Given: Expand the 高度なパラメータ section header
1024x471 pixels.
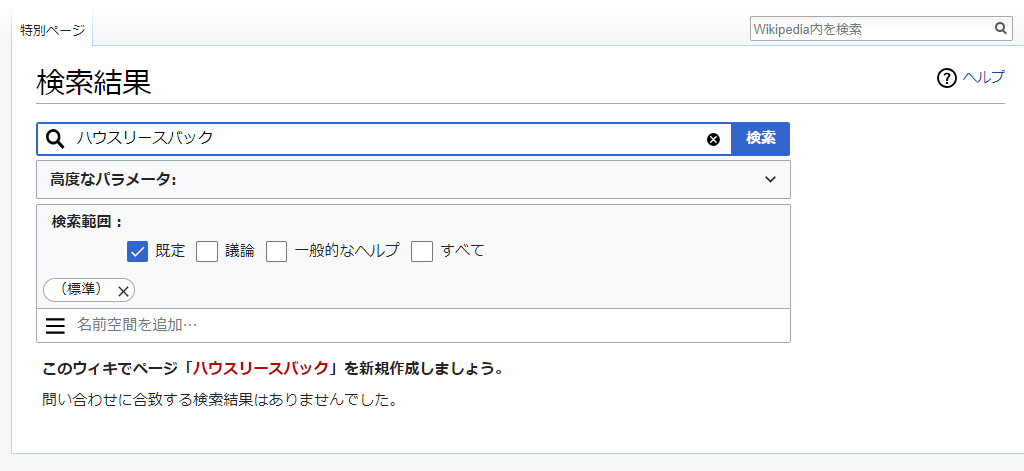Looking at the screenshot, I should [x=413, y=180].
